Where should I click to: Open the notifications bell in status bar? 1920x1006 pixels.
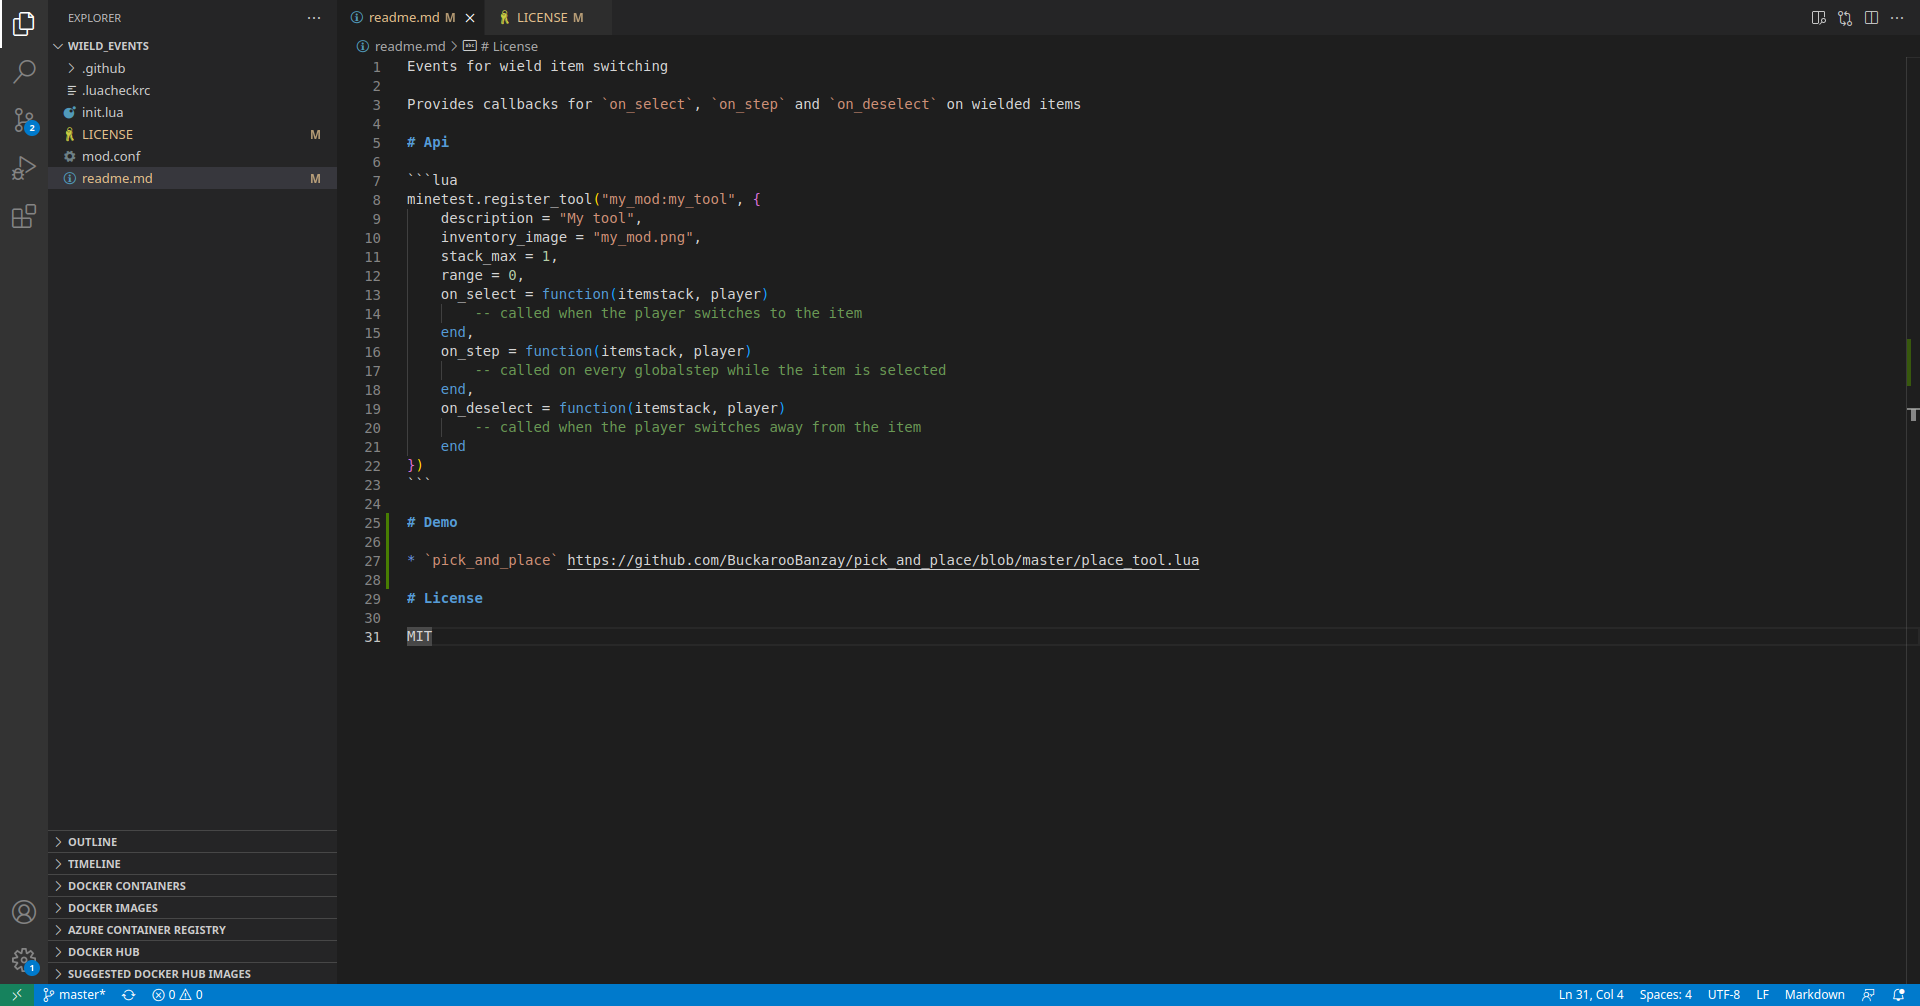(x=1898, y=995)
